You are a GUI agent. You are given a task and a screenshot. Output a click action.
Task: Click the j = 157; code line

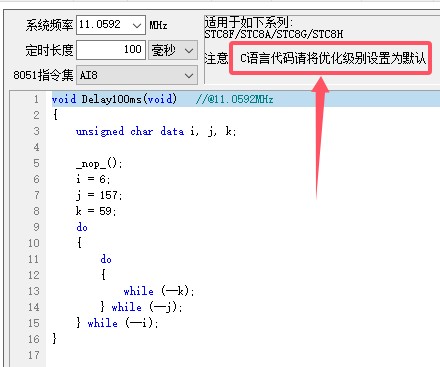point(99,195)
